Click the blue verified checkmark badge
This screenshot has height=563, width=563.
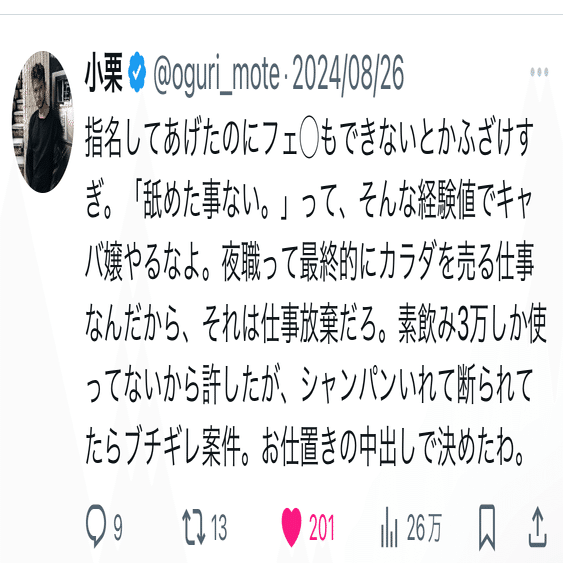click(x=137, y=72)
